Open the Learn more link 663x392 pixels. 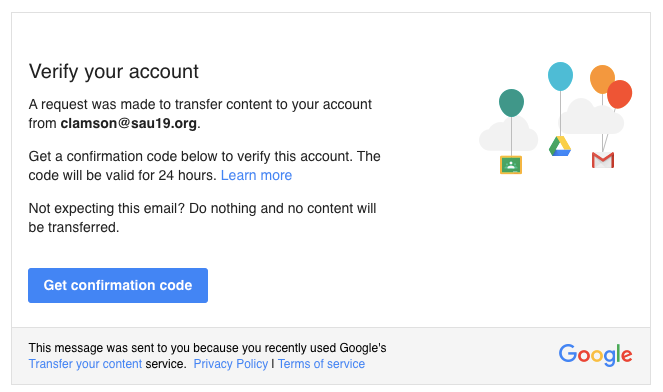pyautogui.click(x=256, y=175)
